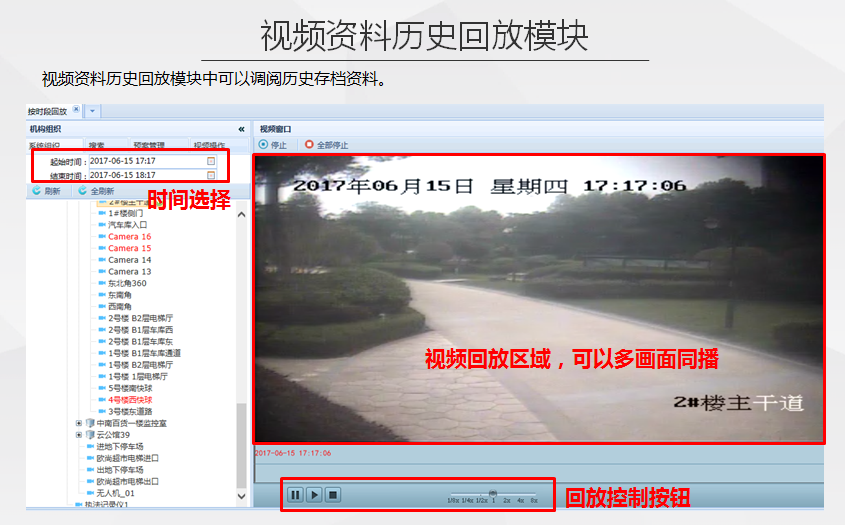Viewport: 845px width, 525px height.
Task: Stop playback with the square stop button
Action: pyautogui.click(x=333, y=494)
